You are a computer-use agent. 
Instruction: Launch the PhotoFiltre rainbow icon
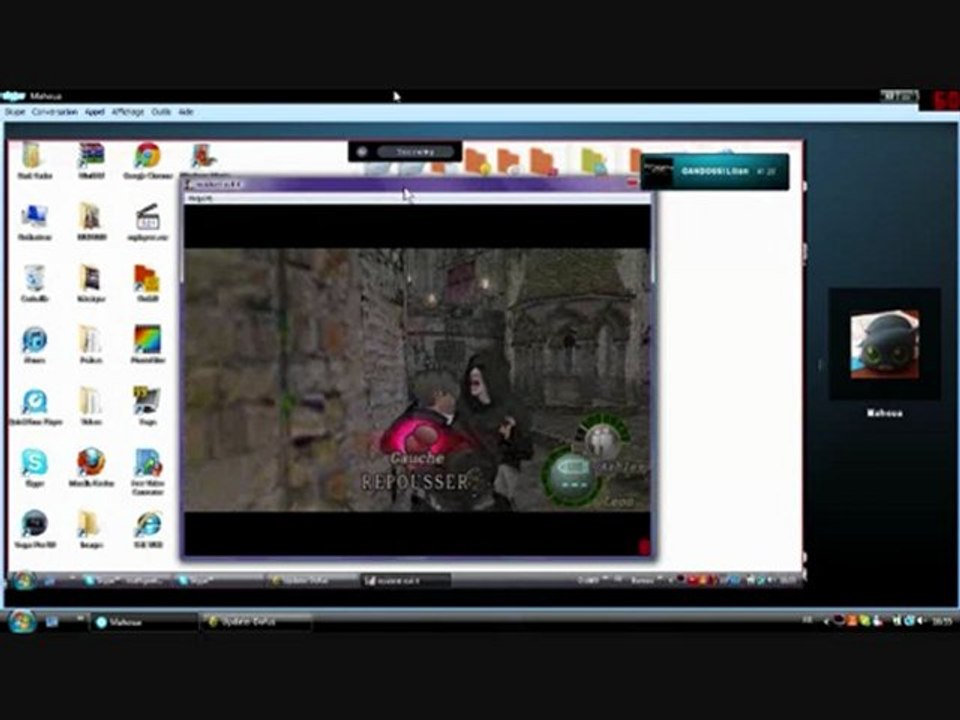point(148,344)
